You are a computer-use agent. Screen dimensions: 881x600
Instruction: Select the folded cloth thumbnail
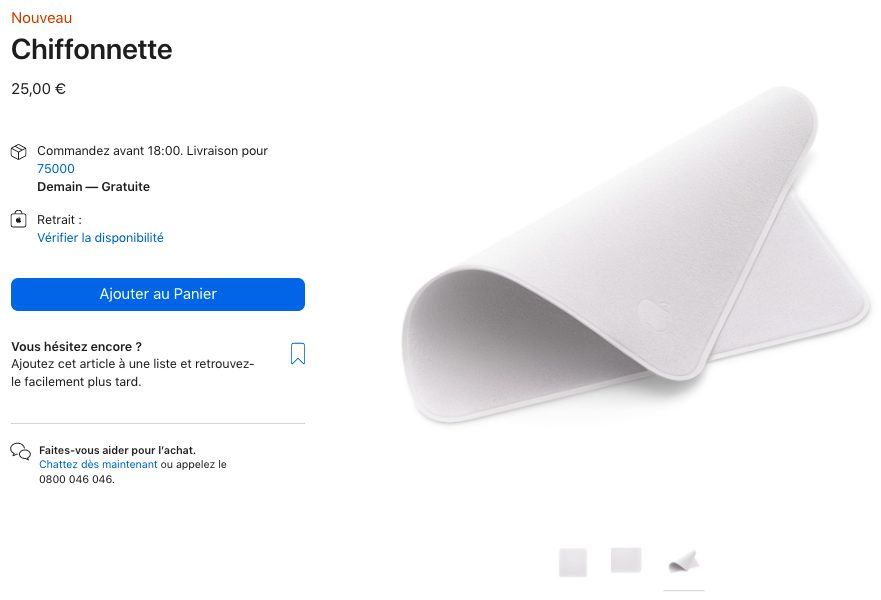tap(684, 561)
